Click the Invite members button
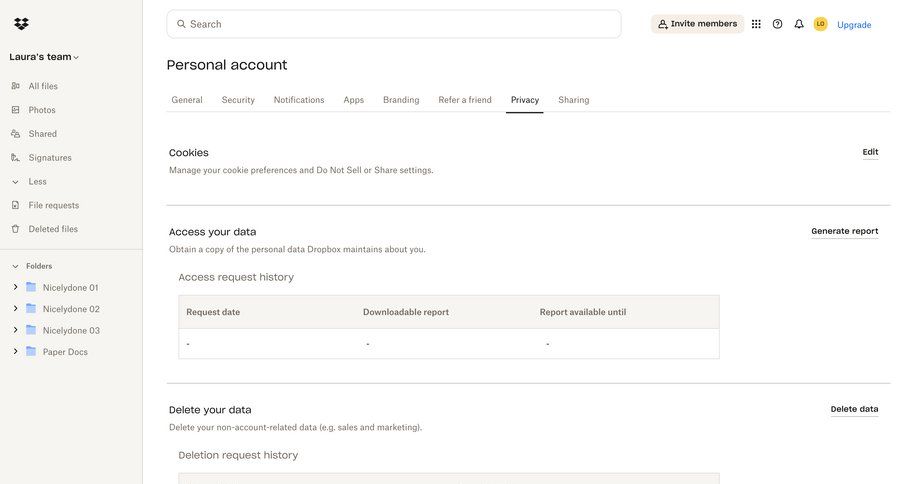 697,24
